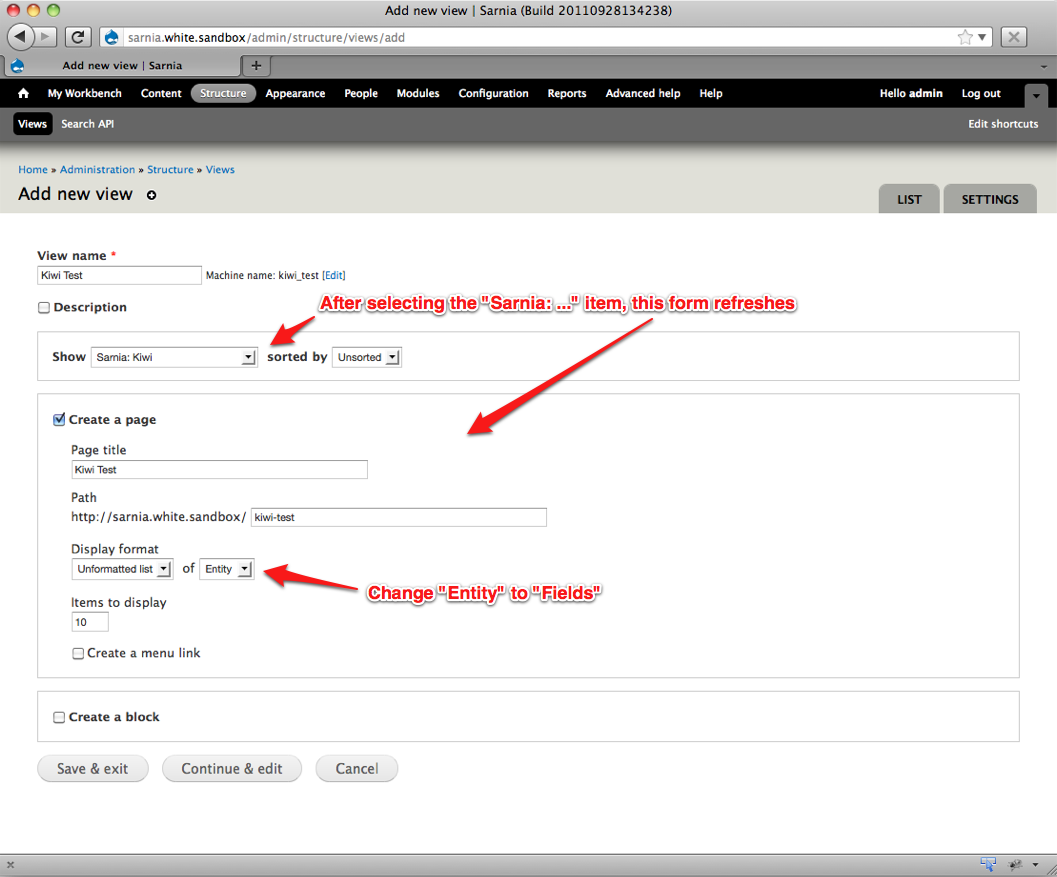Open a new tab with plus button

point(256,65)
